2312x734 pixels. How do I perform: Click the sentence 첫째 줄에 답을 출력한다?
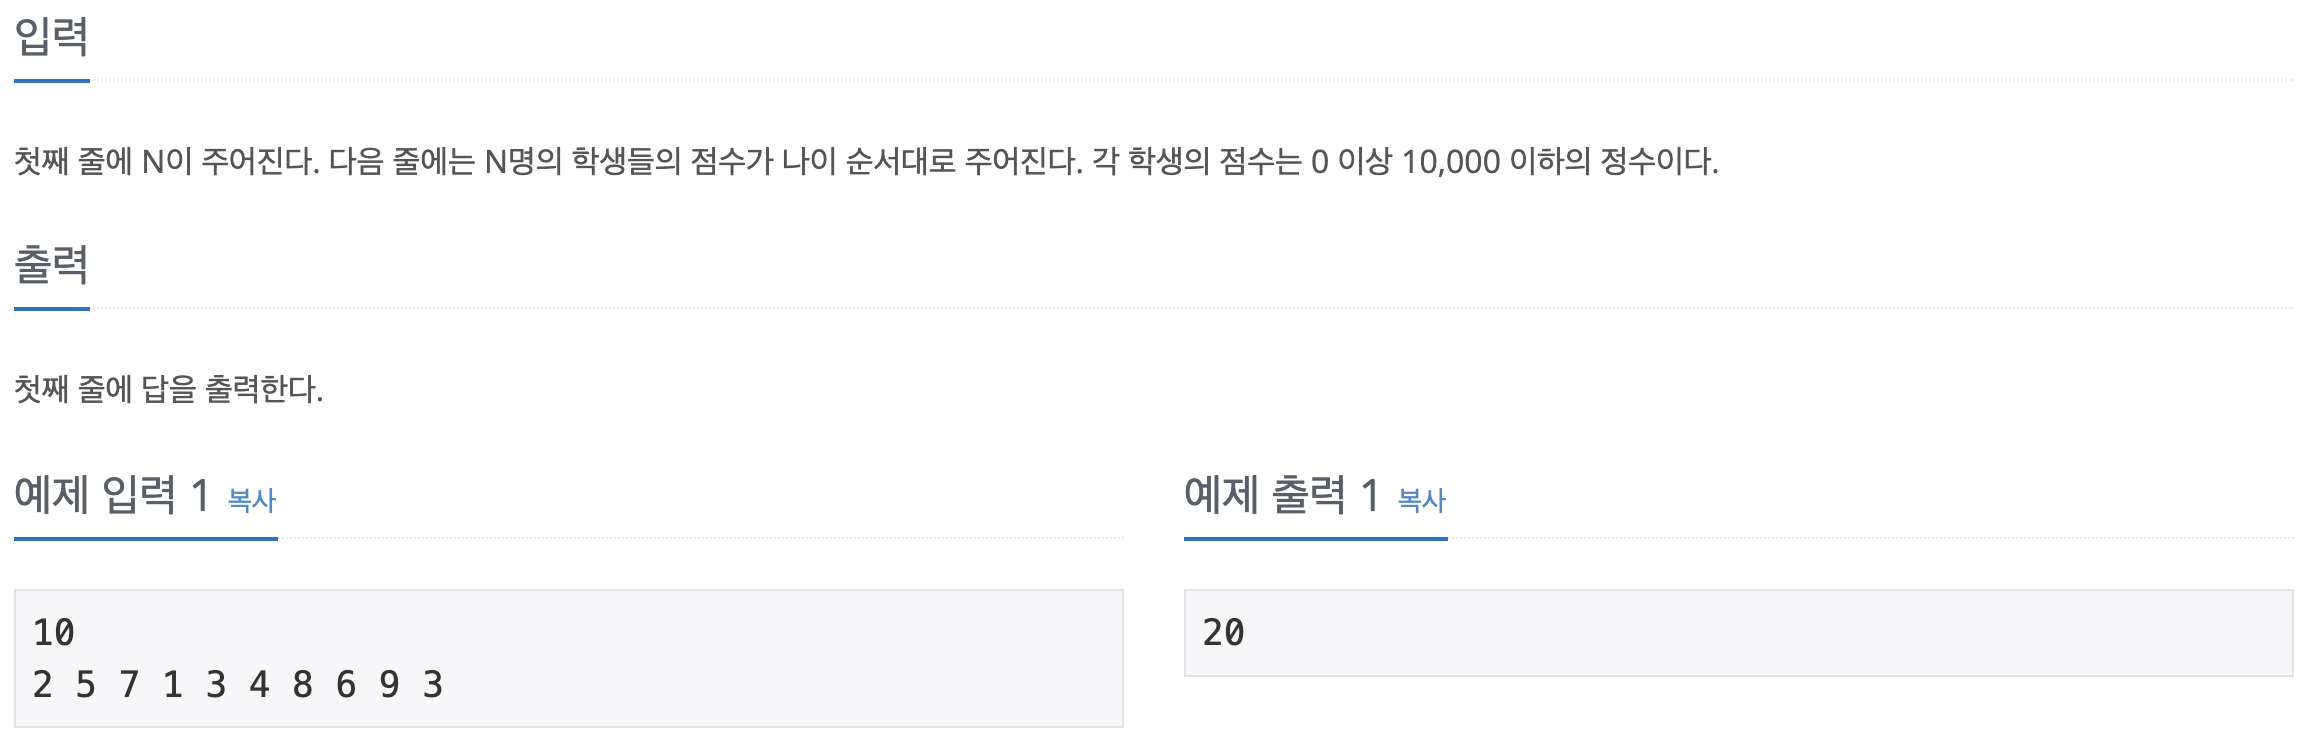(x=168, y=389)
